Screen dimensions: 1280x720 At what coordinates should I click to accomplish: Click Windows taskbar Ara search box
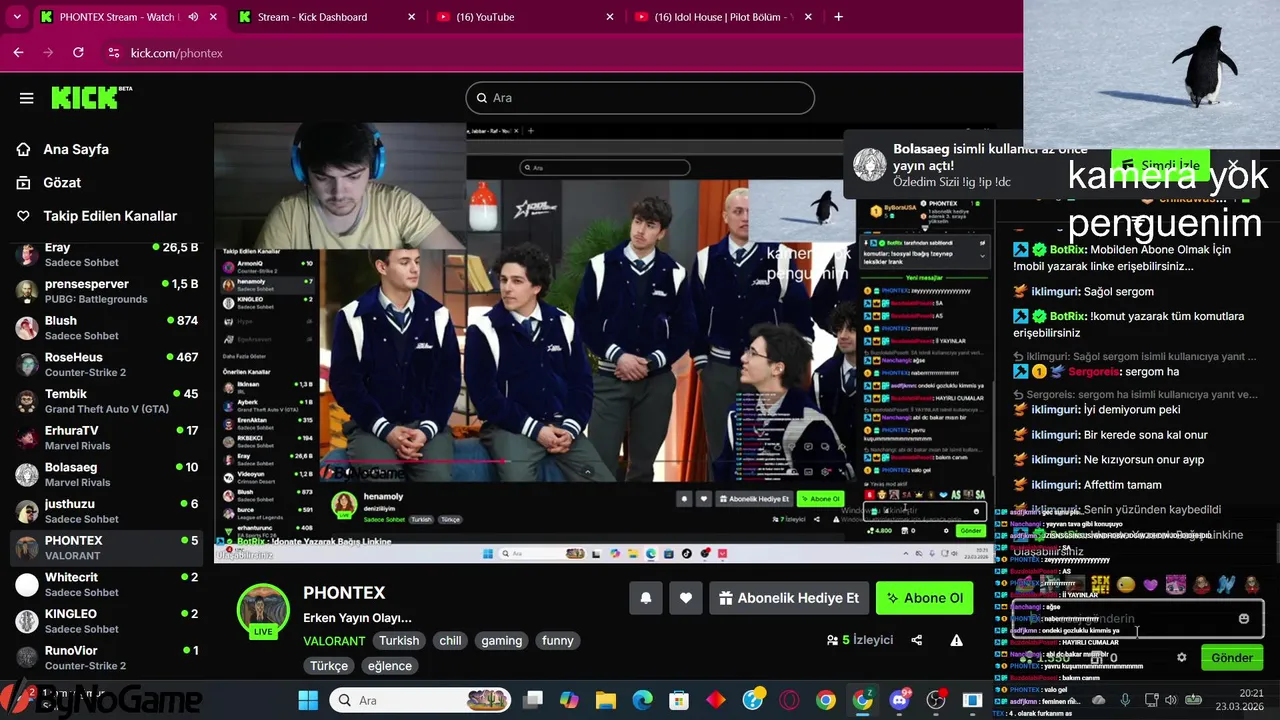(420, 700)
